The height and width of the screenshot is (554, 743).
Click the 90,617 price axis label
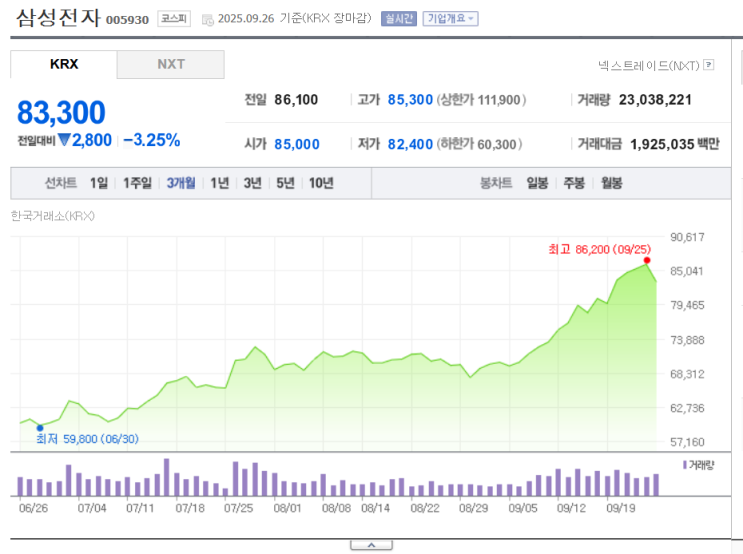[687, 237]
